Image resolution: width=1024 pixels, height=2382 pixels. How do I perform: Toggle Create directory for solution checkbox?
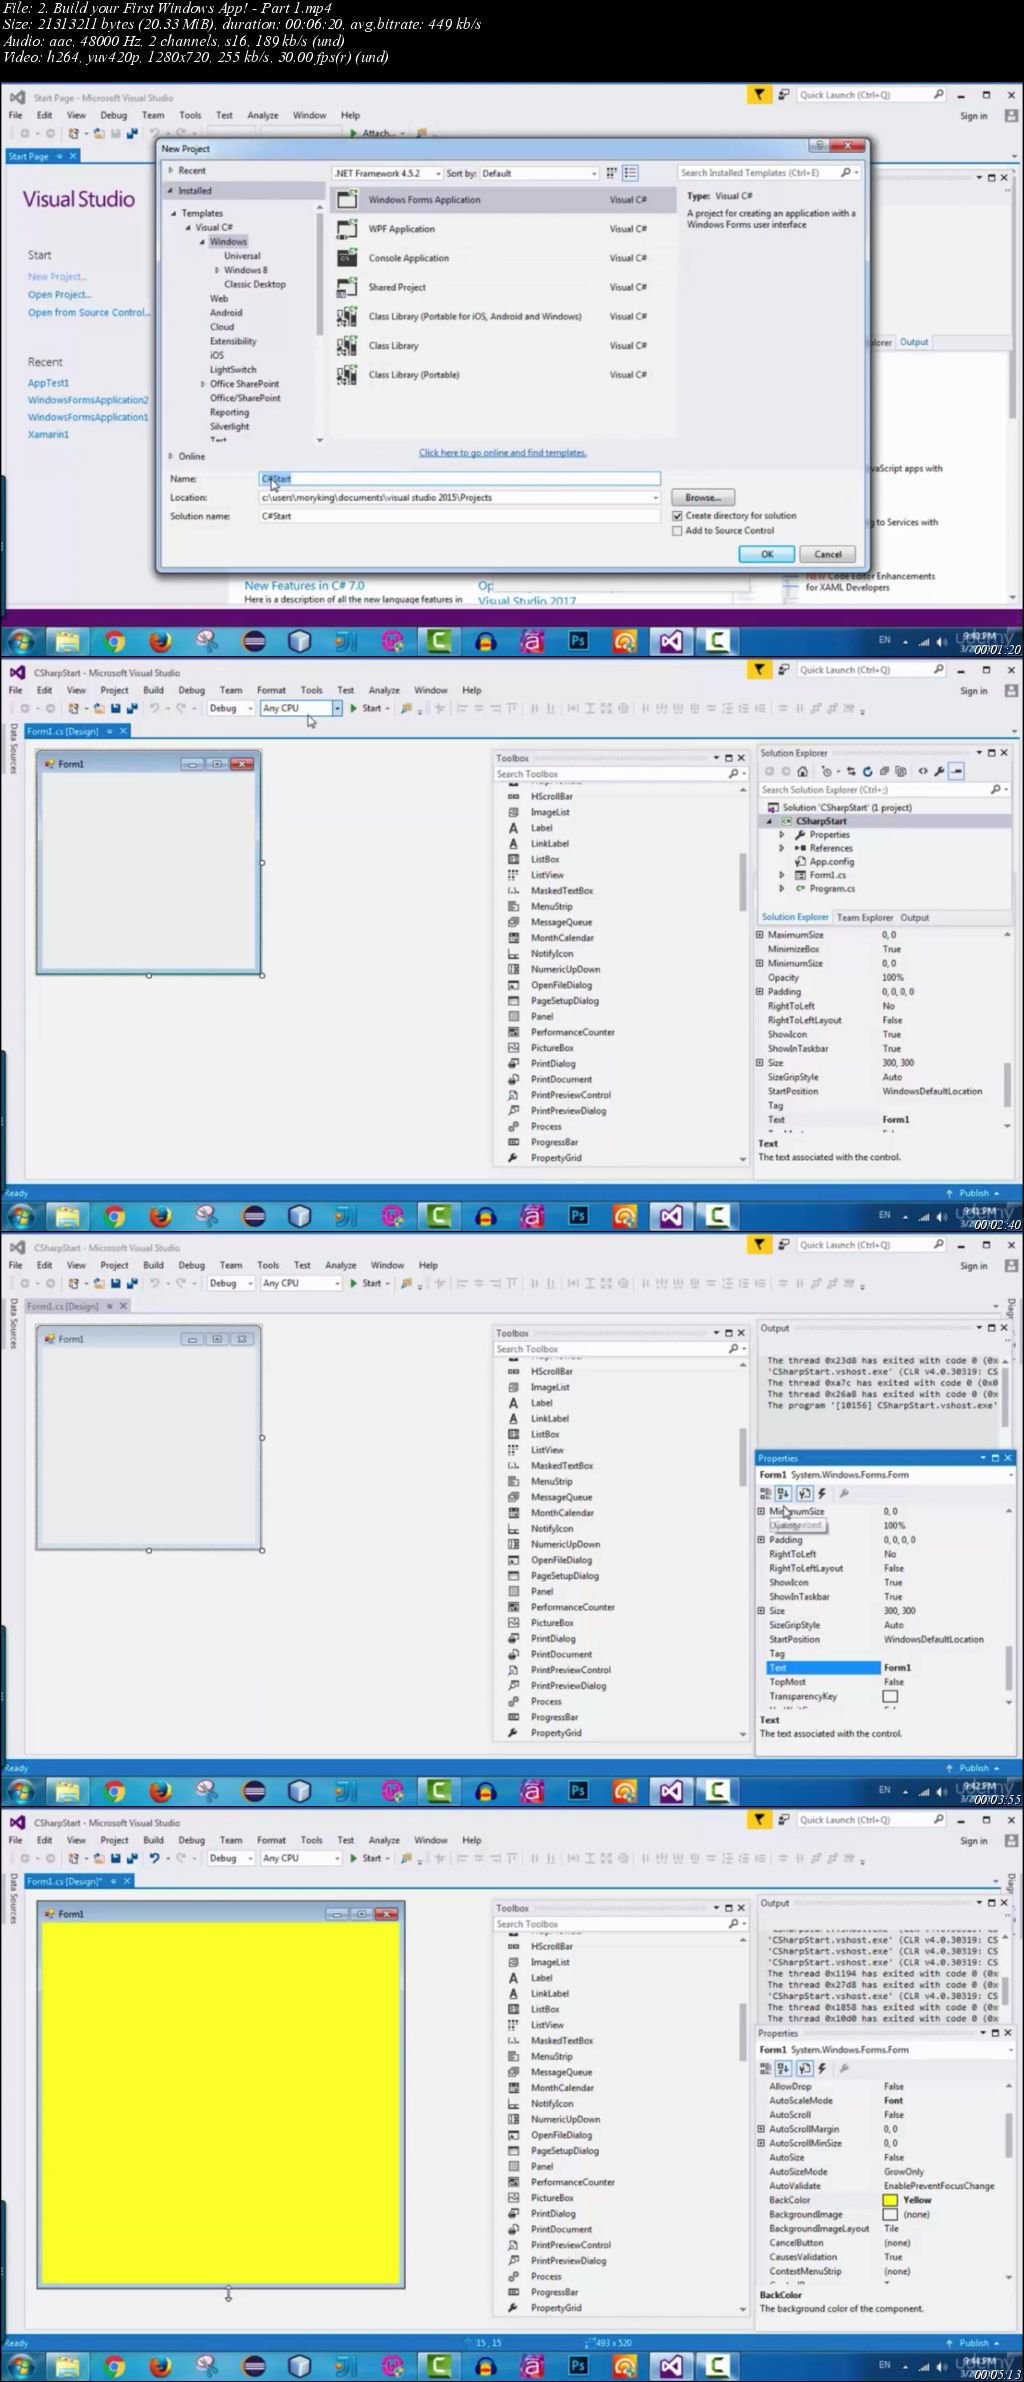[677, 516]
